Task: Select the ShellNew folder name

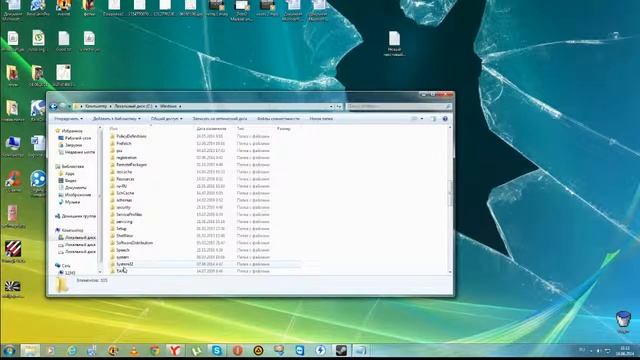Action: coord(124,236)
